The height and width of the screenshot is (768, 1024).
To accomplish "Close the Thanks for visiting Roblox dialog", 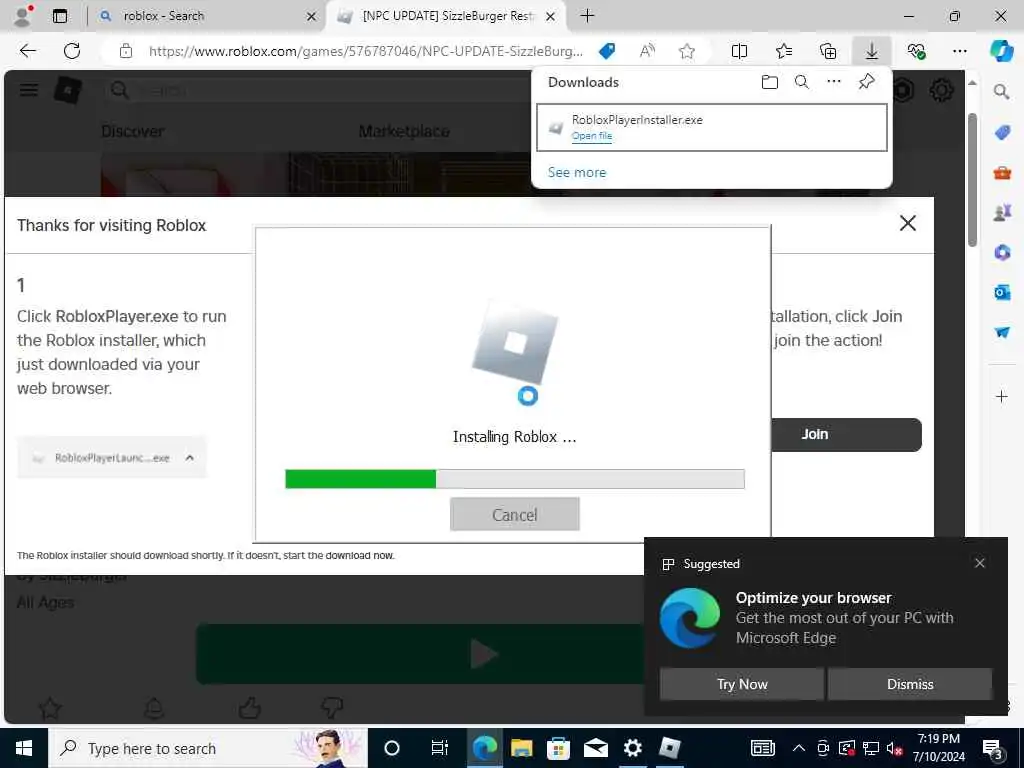I will click(x=908, y=223).
